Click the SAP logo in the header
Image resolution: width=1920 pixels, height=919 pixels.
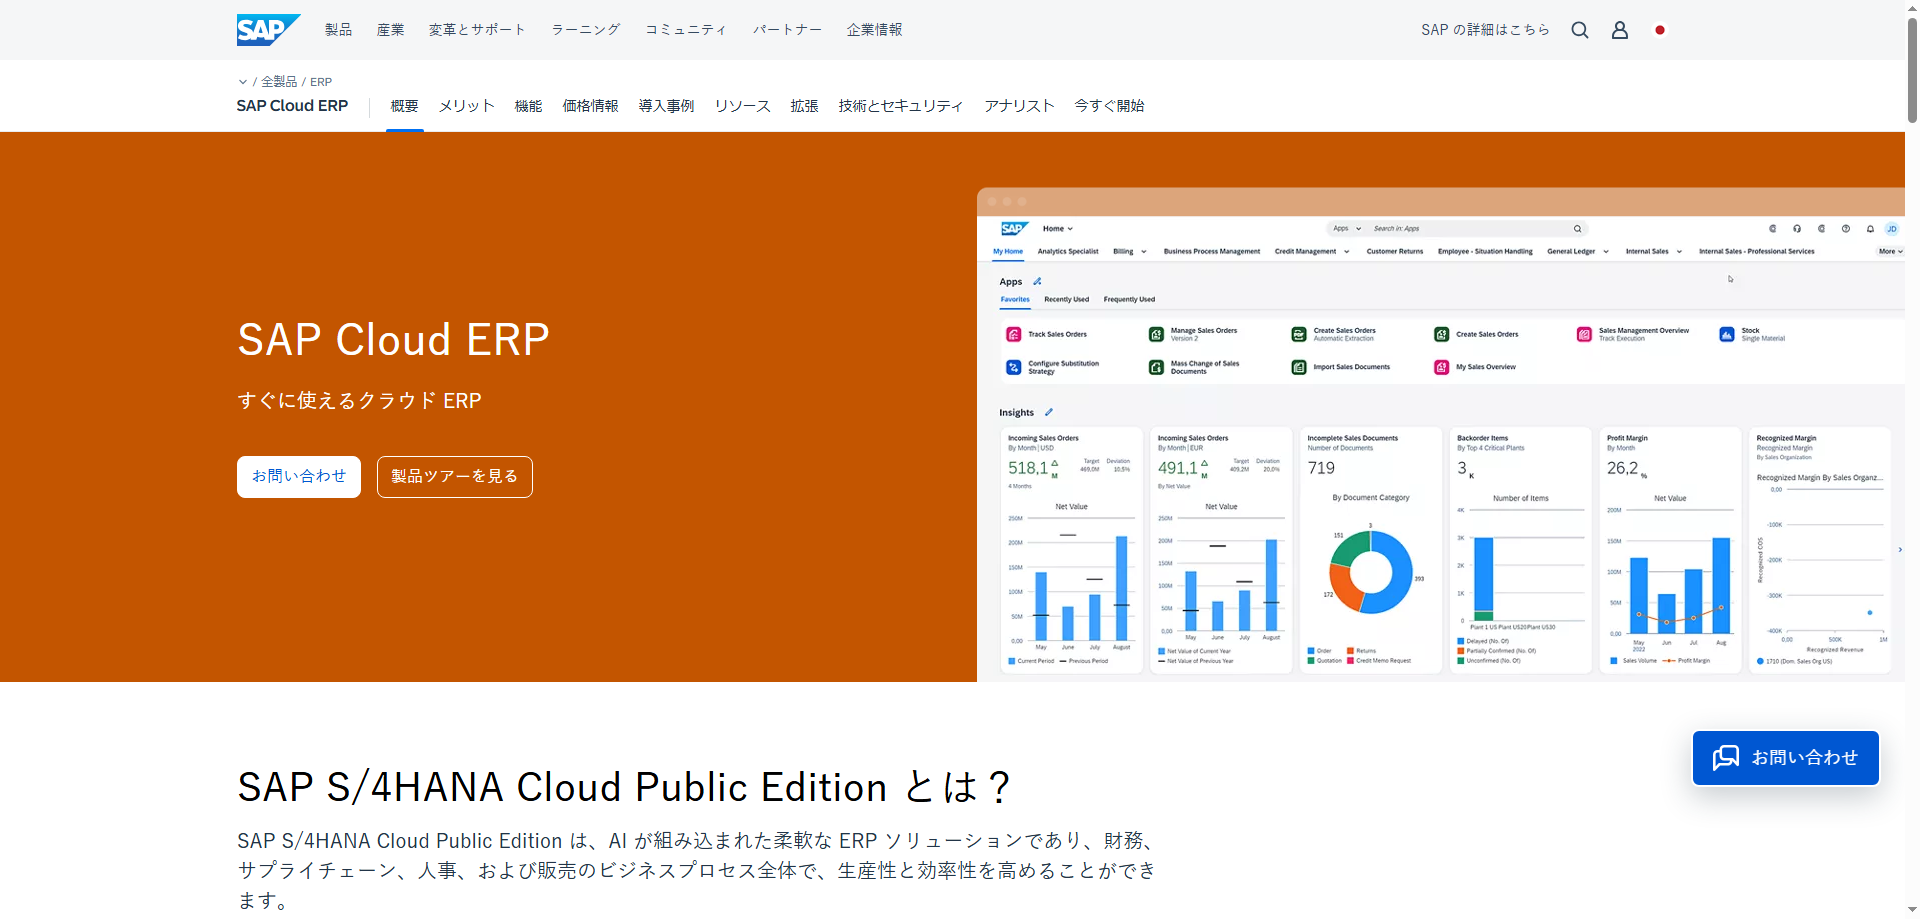268,30
